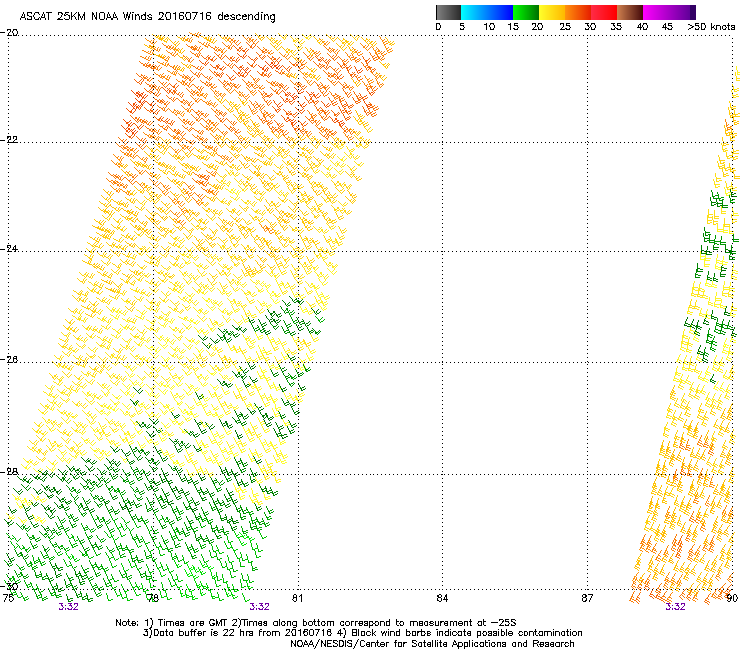Select the yellow 20-25 knots color bar segment
Screen dimensions: 740x650
point(552,12)
